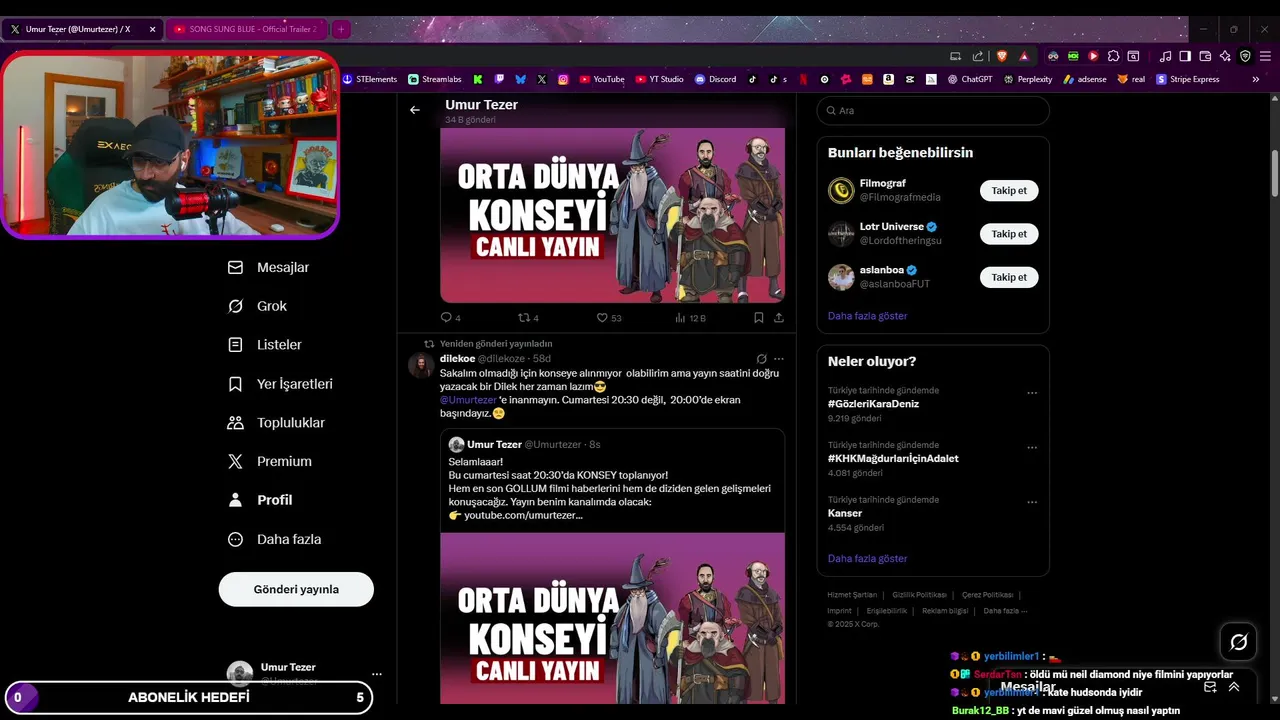
Task: Click the Brave Shields lion icon
Action: pos(1001,56)
